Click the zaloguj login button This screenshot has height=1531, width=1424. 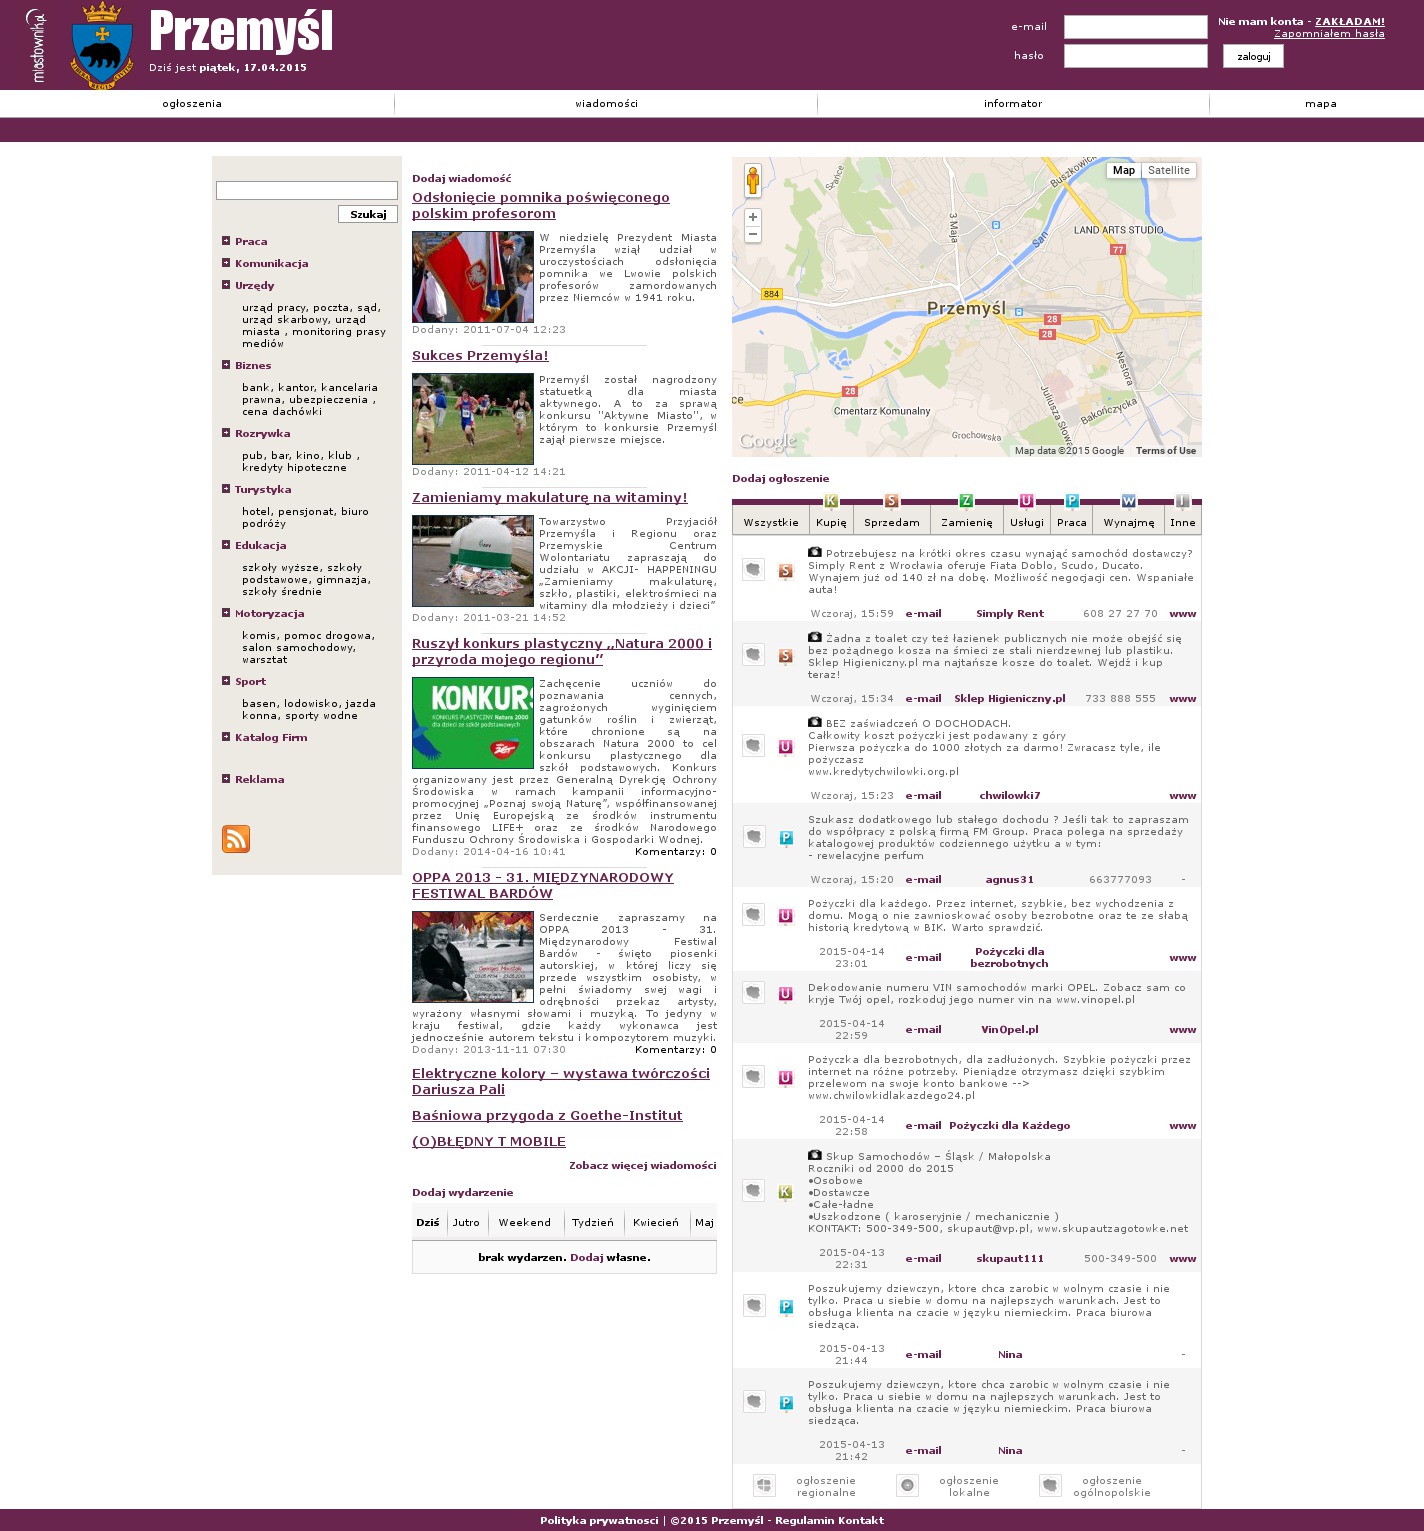point(1253,56)
